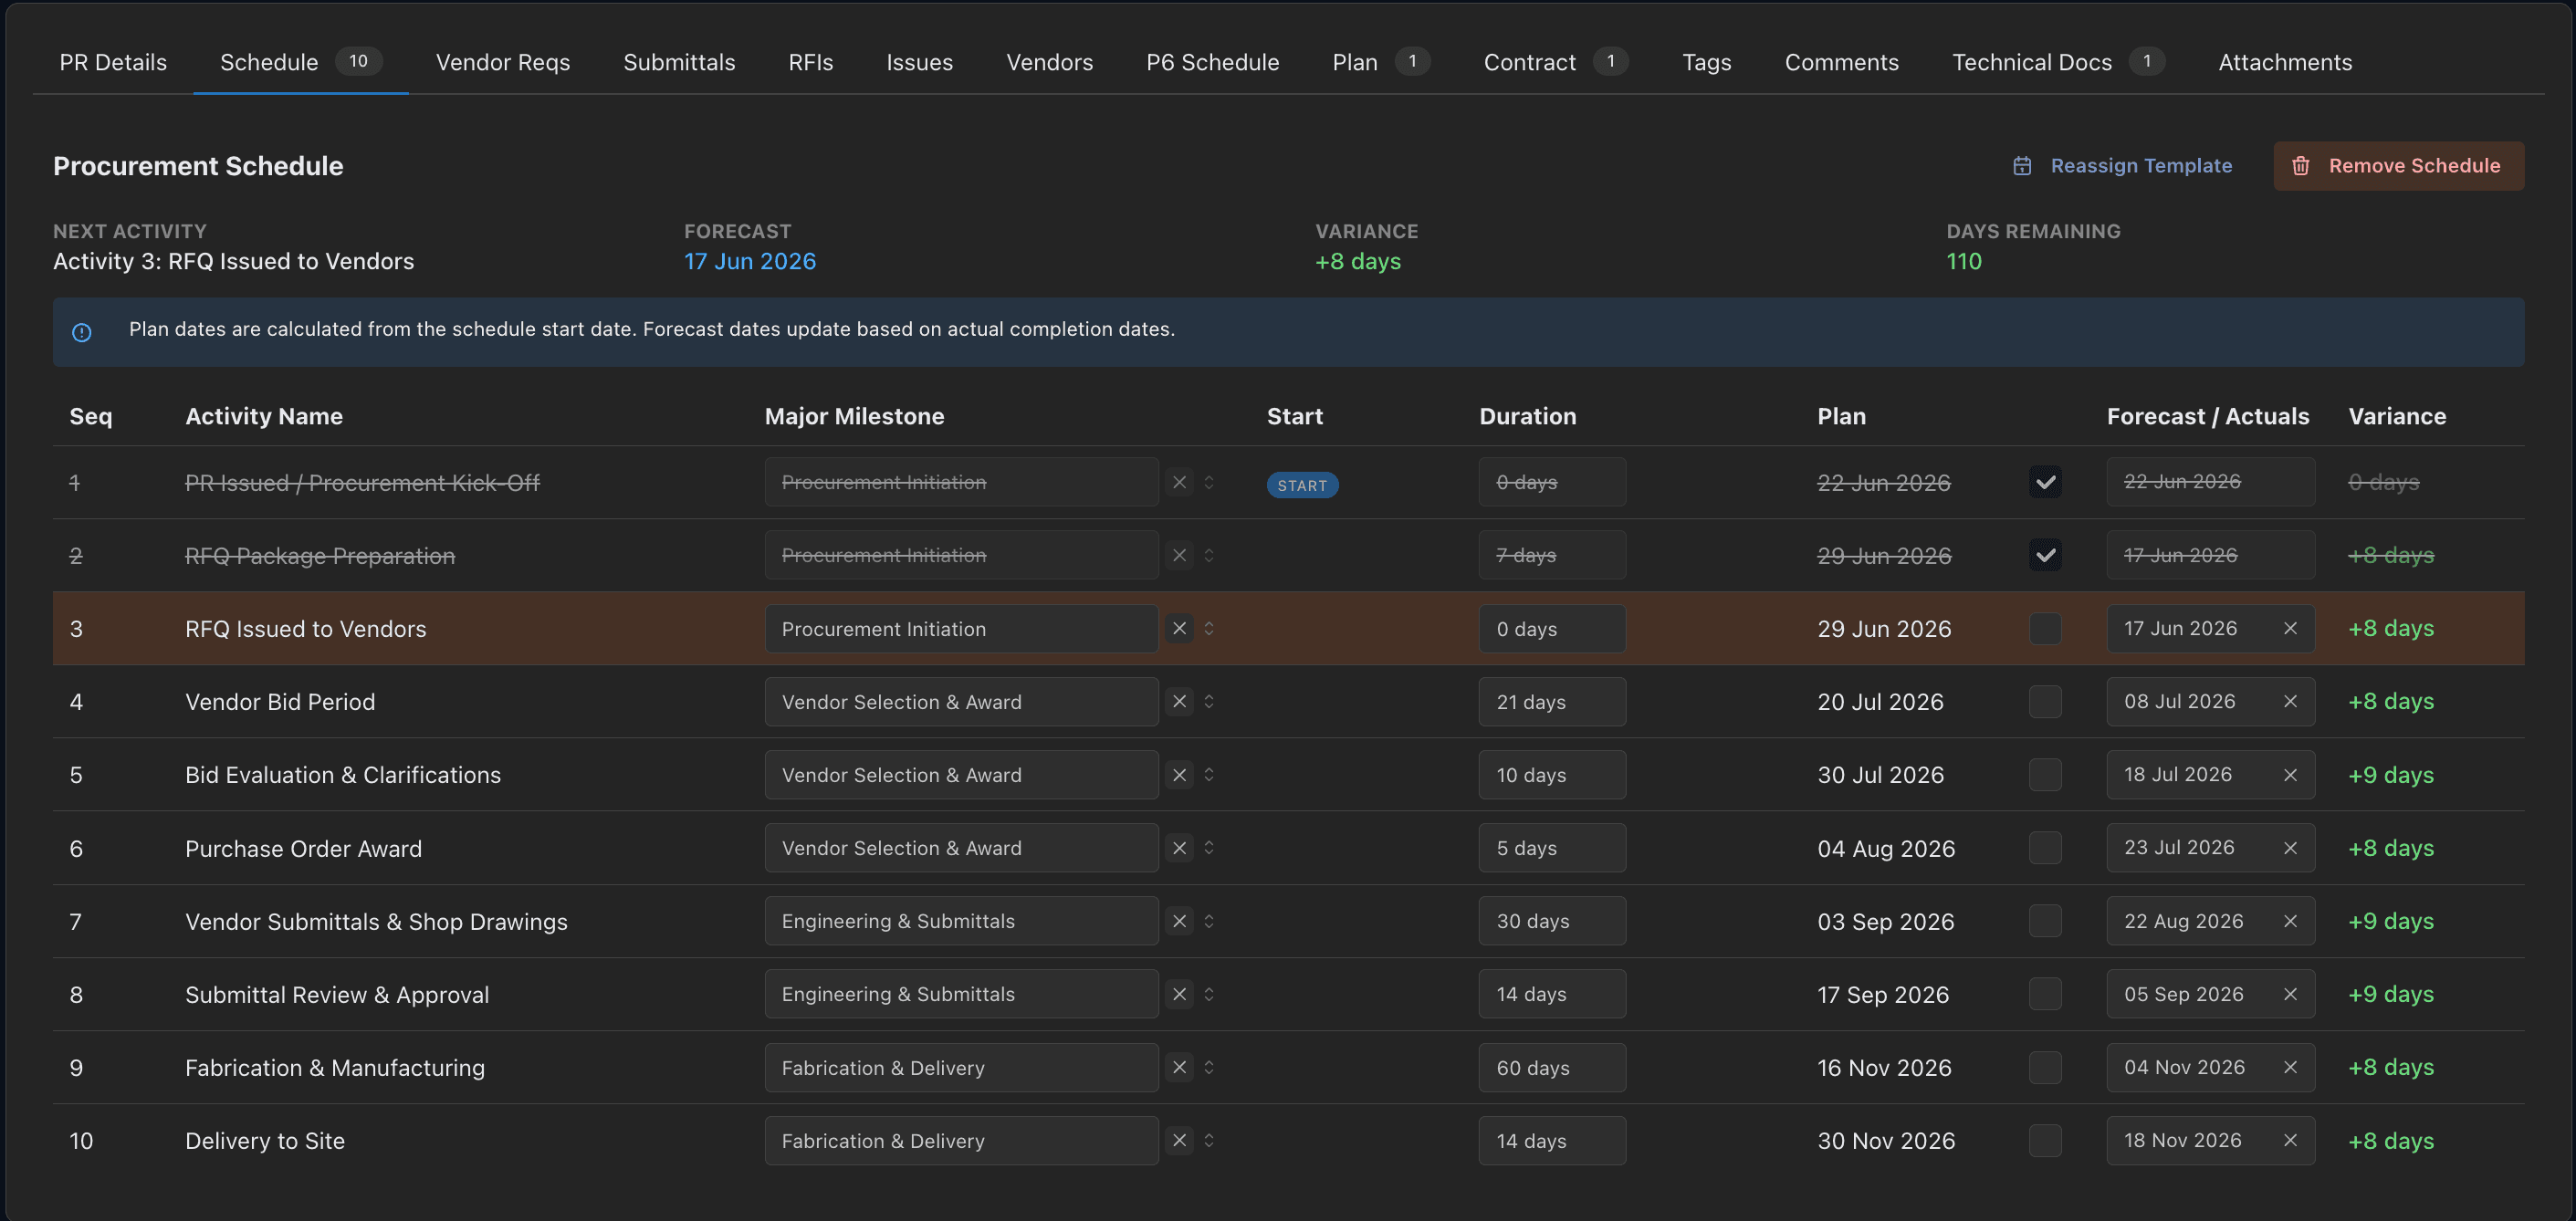2576x1221 pixels.
Task: Click Remove Schedule button
Action: (2398, 165)
